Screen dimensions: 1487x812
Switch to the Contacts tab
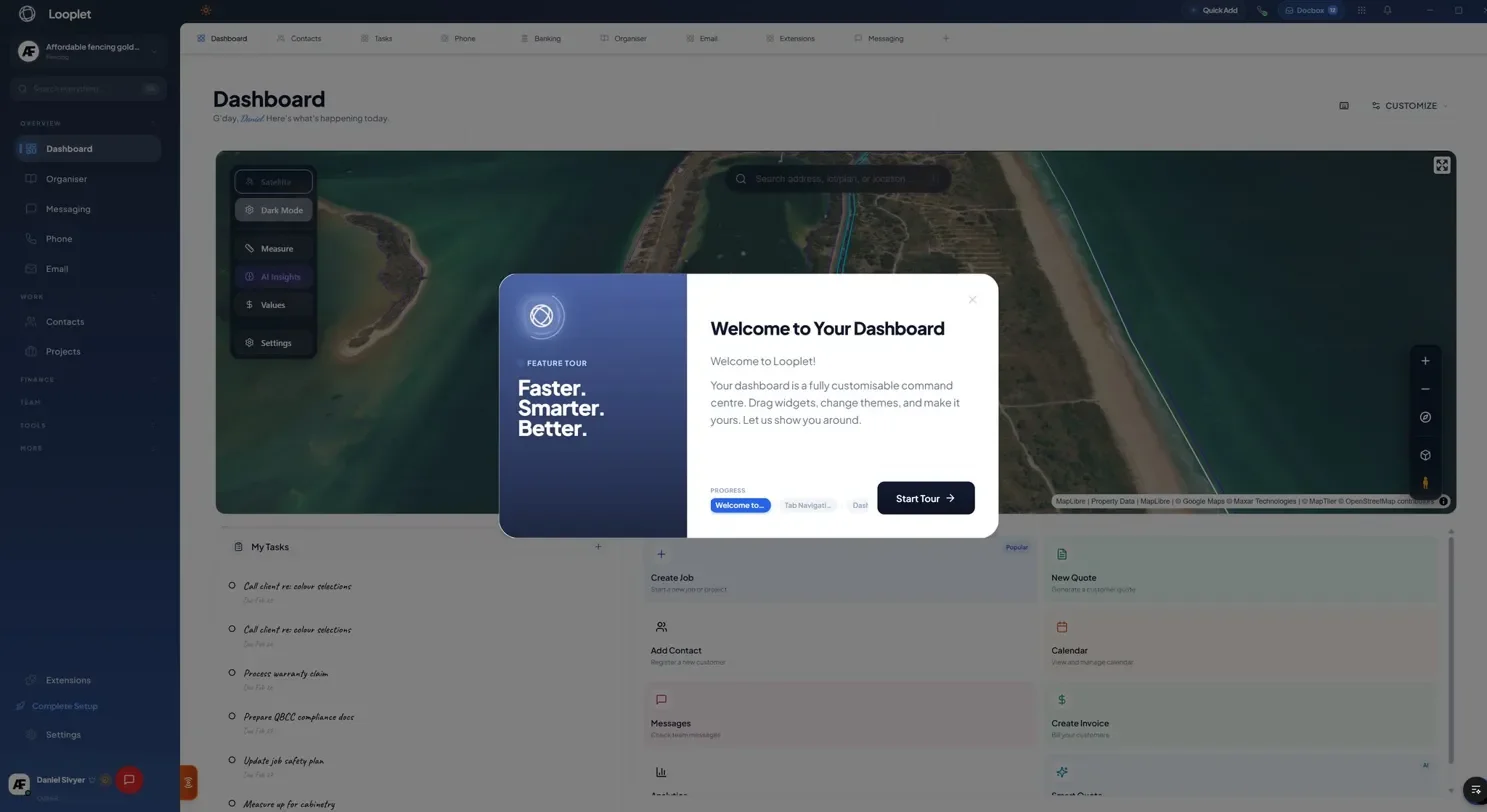(299, 38)
